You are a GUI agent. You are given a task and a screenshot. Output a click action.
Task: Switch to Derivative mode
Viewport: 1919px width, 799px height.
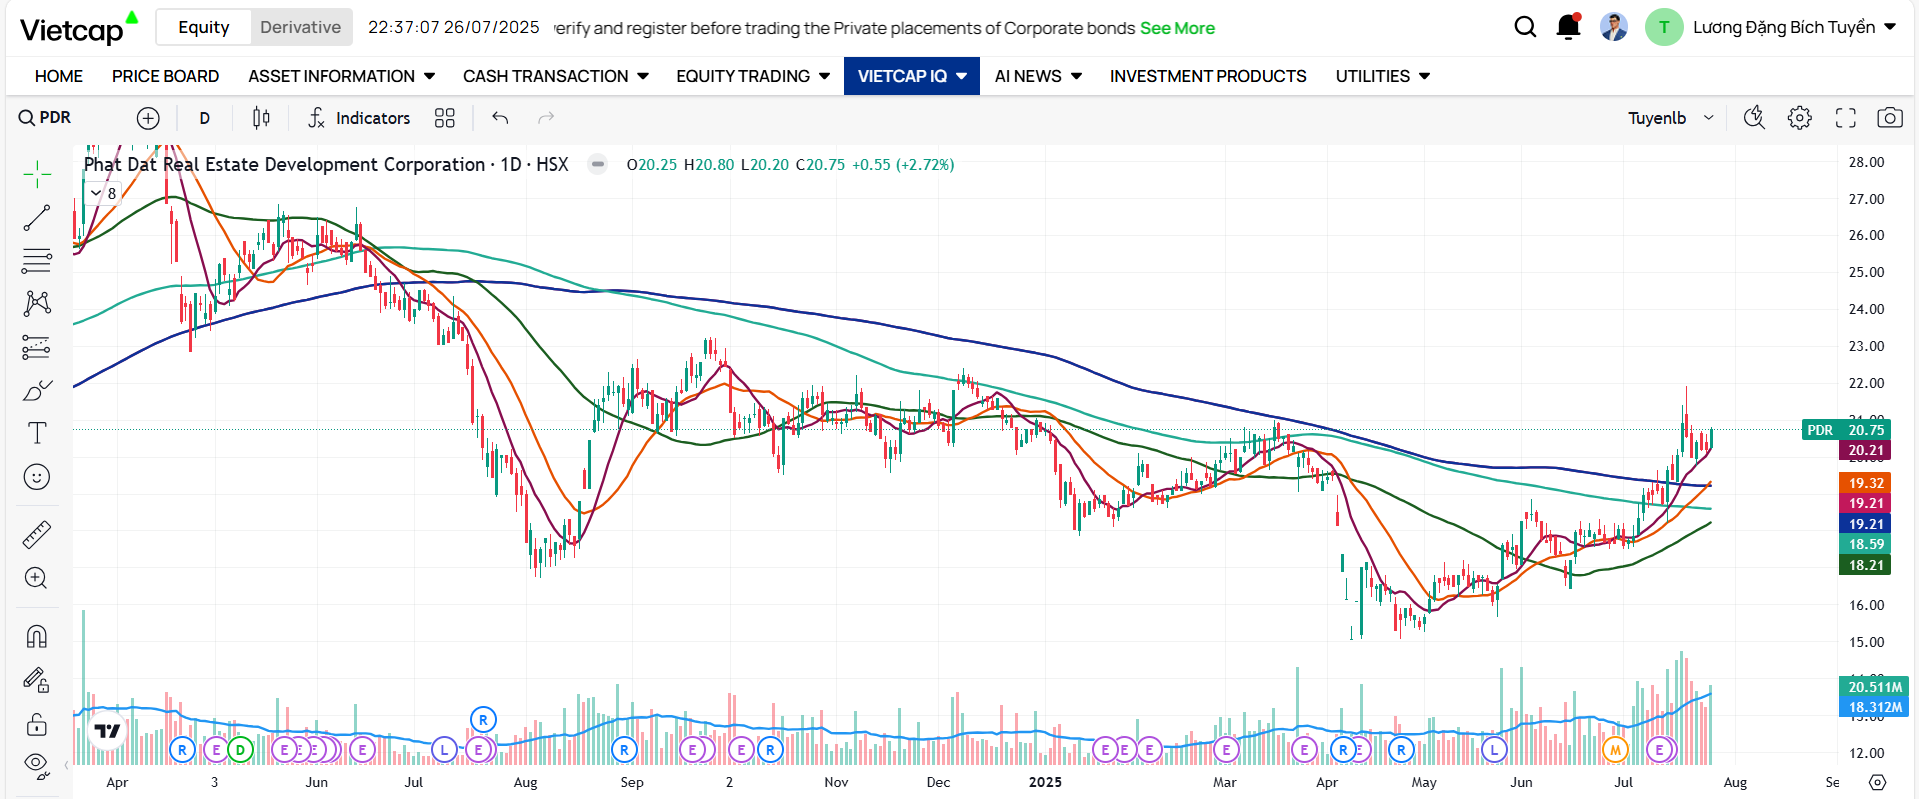click(x=300, y=27)
